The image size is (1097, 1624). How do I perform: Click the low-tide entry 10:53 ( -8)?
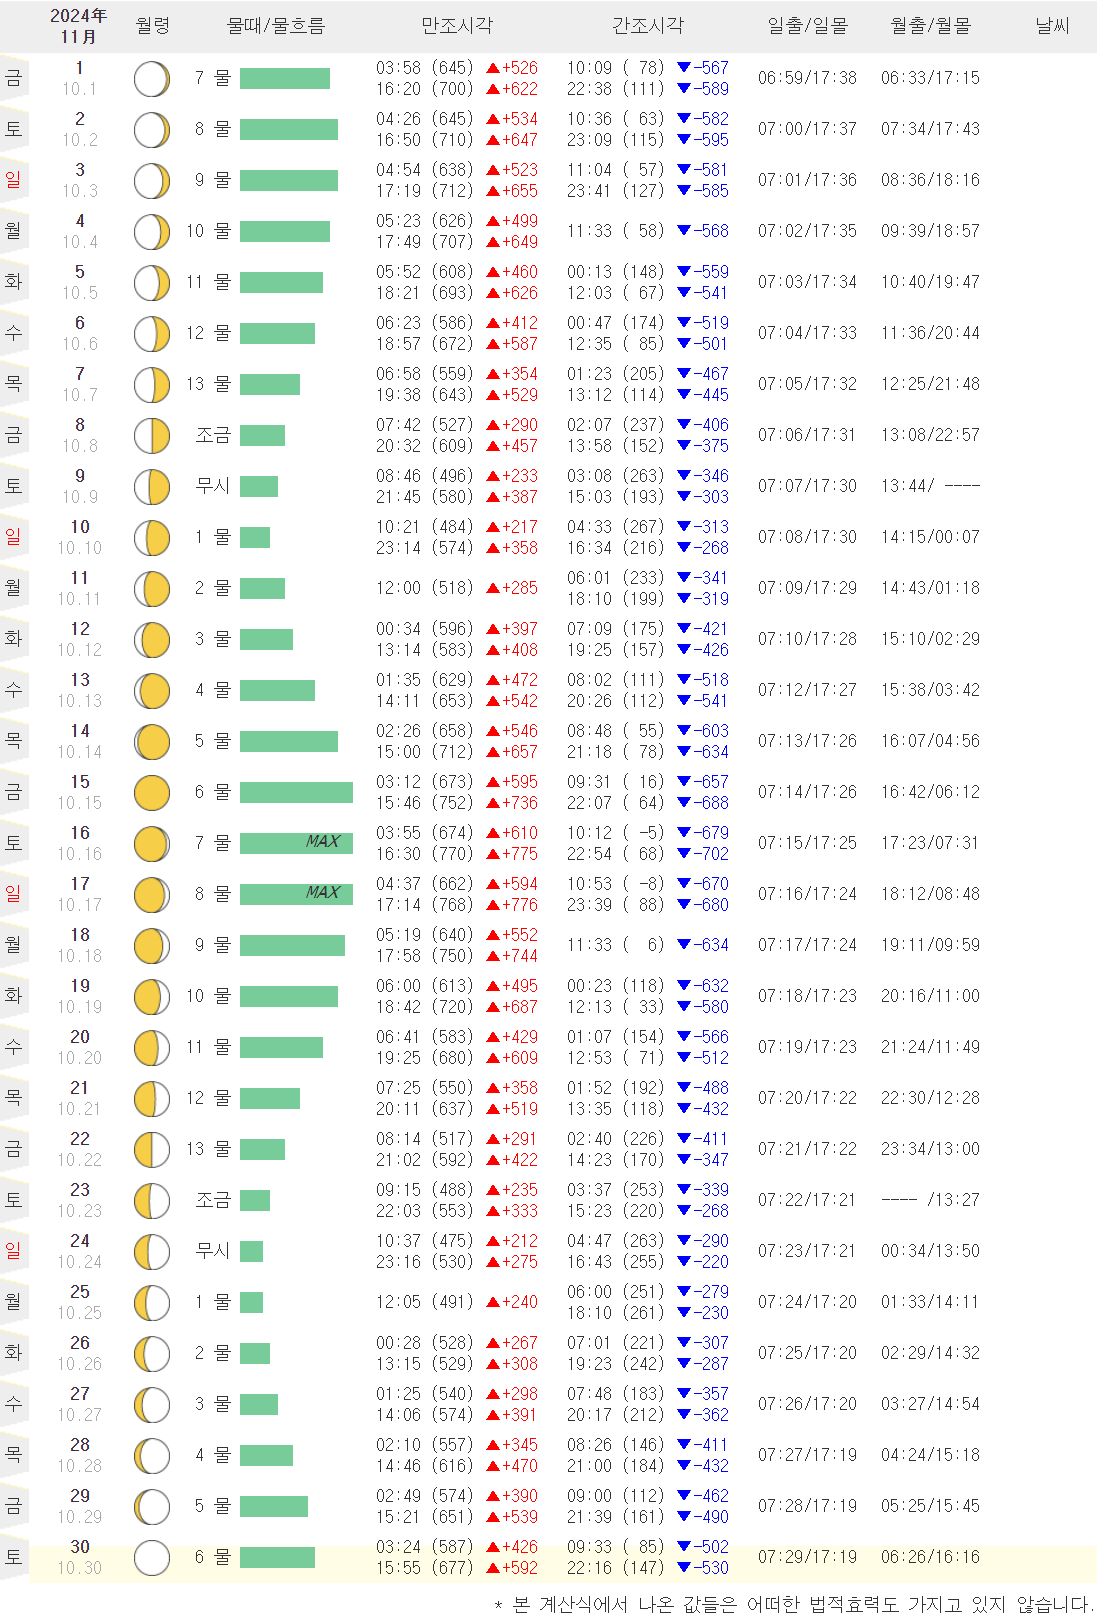pyautogui.click(x=615, y=884)
